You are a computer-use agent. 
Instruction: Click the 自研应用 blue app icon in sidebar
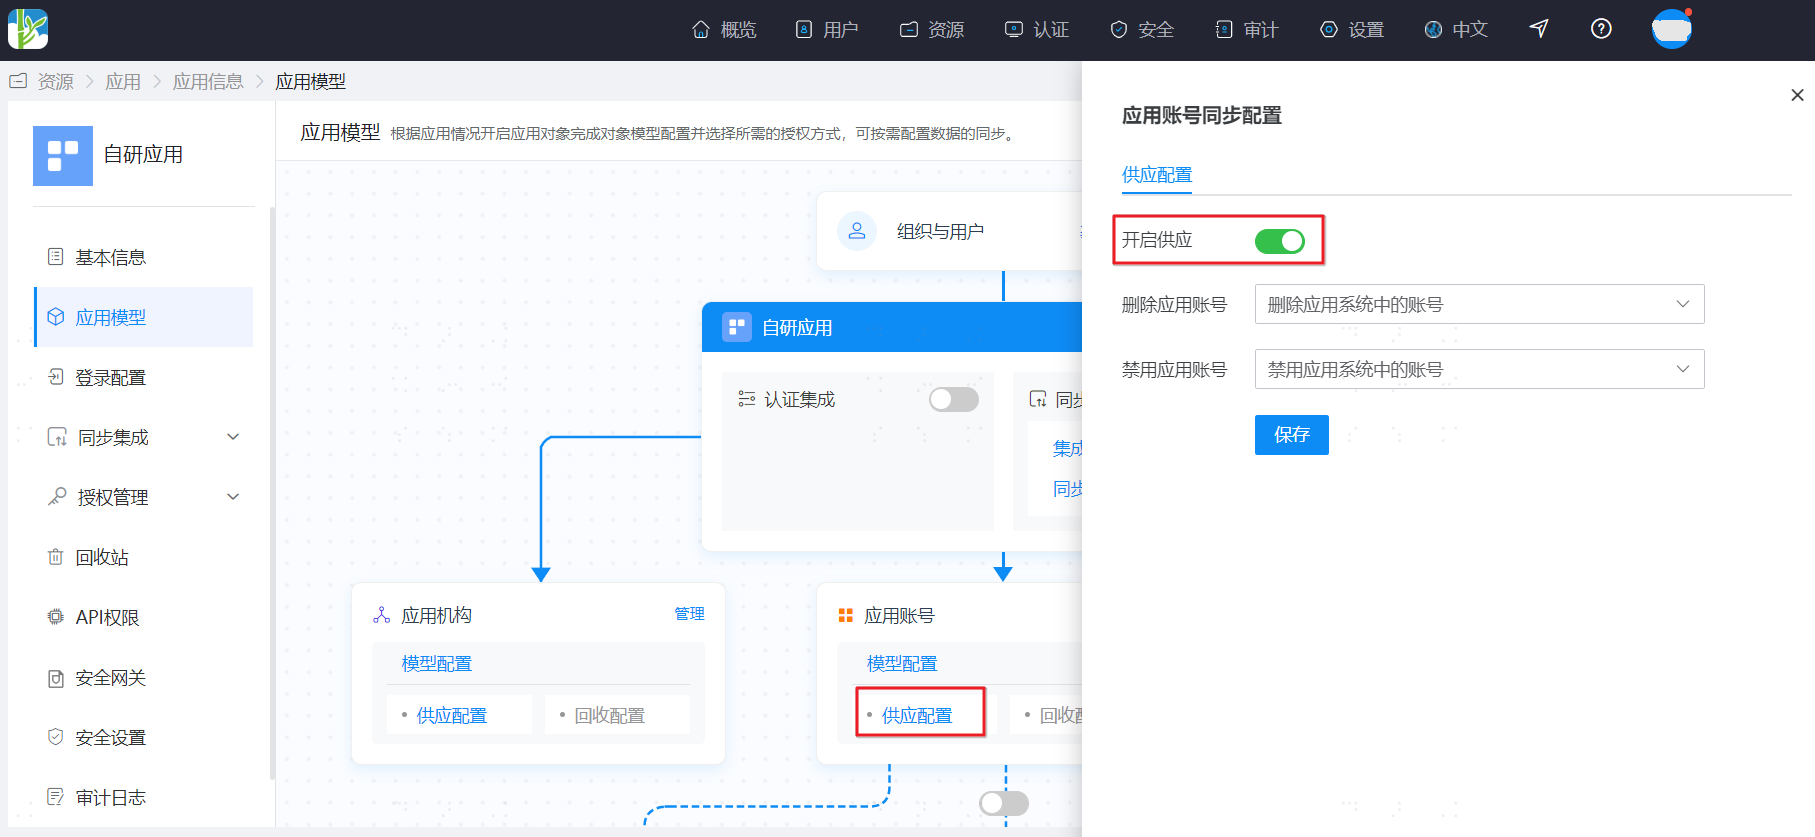coord(63,156)
